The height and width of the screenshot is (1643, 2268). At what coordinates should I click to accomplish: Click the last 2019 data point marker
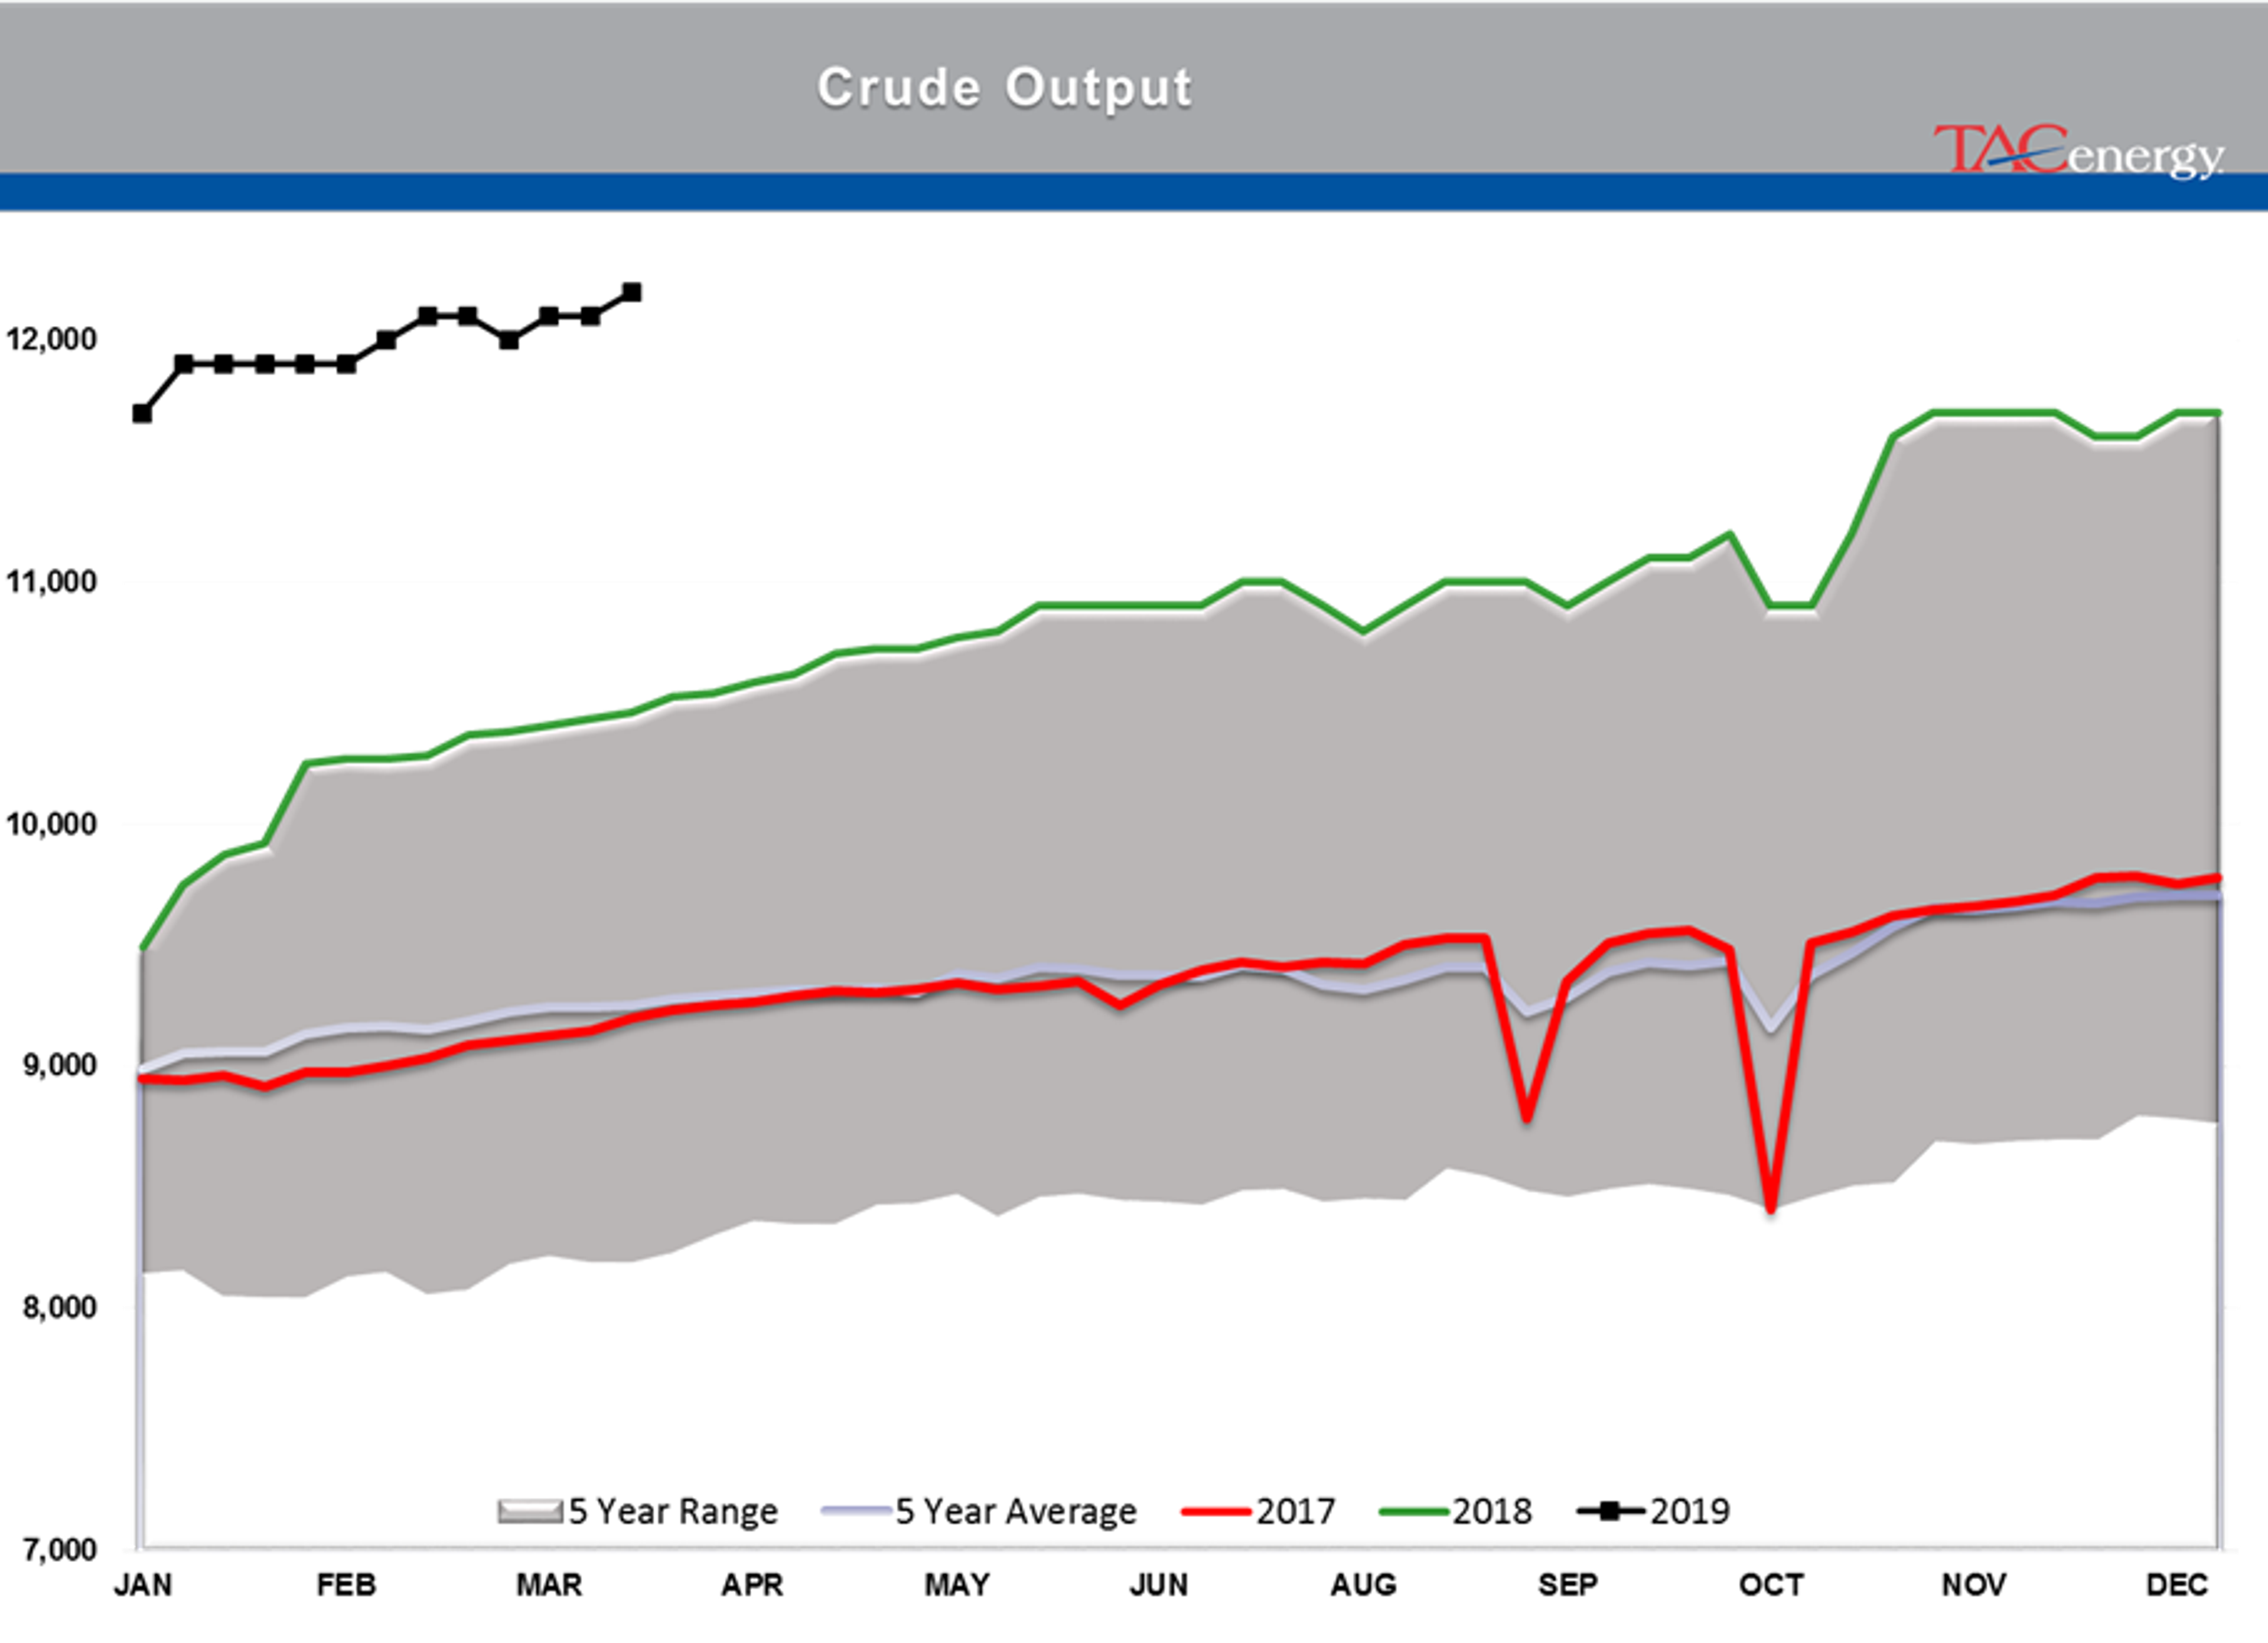(632, 292)
